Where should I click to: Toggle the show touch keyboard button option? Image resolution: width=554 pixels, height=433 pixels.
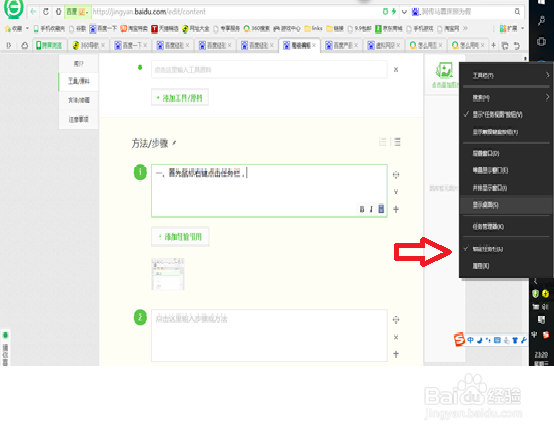click(506, 132)
